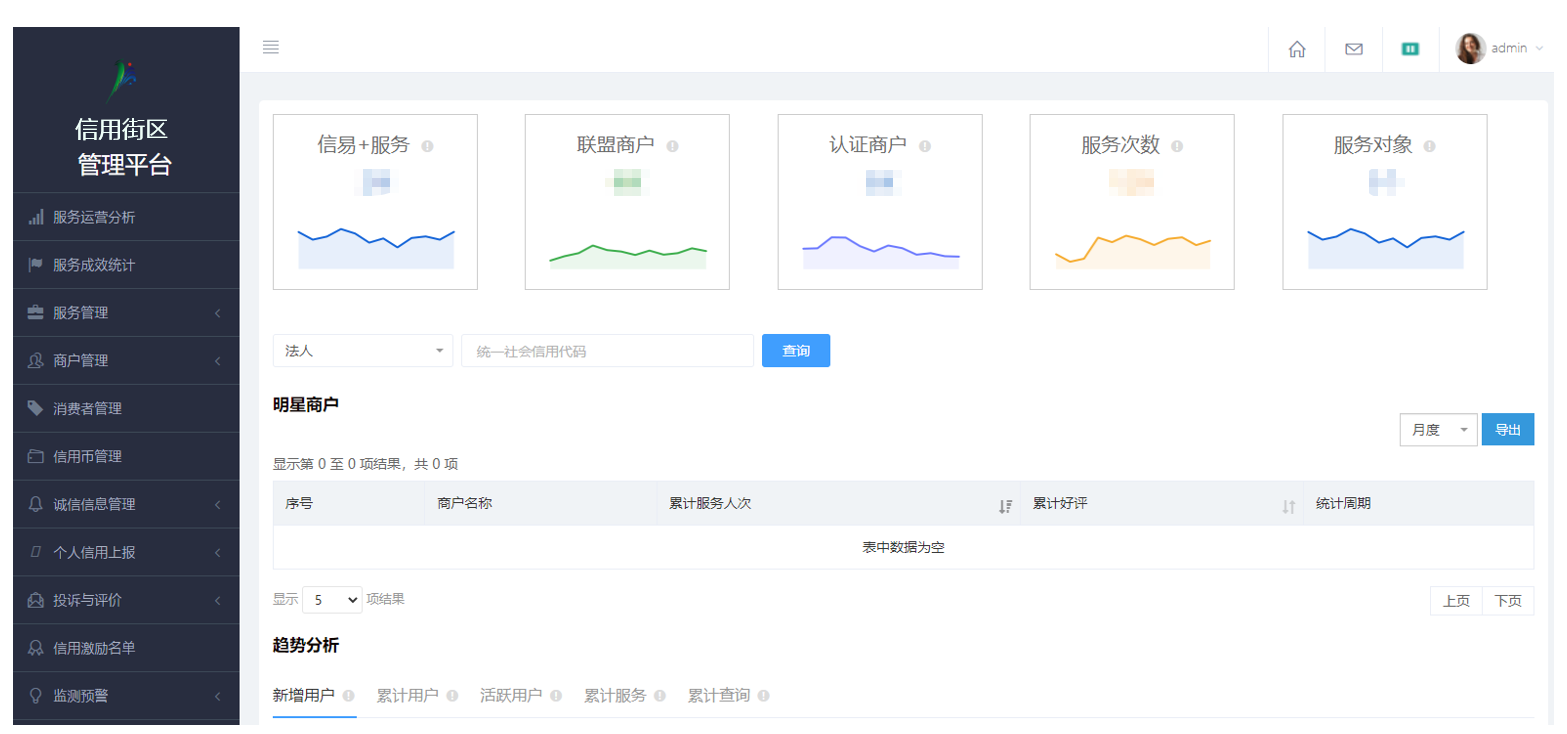The width and height of the screenshot is (1567, 734).
Task: Click the sort icon in 累计好评 column
Action: [1288, 506]
